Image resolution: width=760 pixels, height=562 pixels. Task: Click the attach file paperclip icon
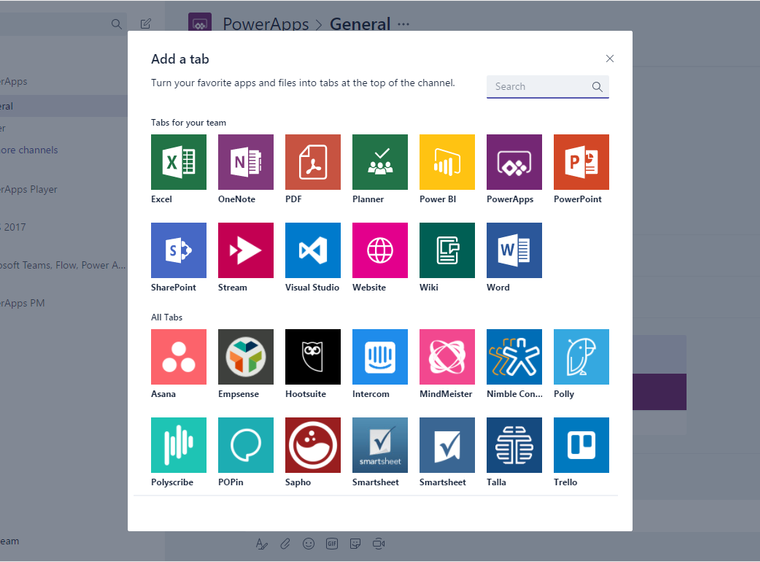click(x=285, y=543)
